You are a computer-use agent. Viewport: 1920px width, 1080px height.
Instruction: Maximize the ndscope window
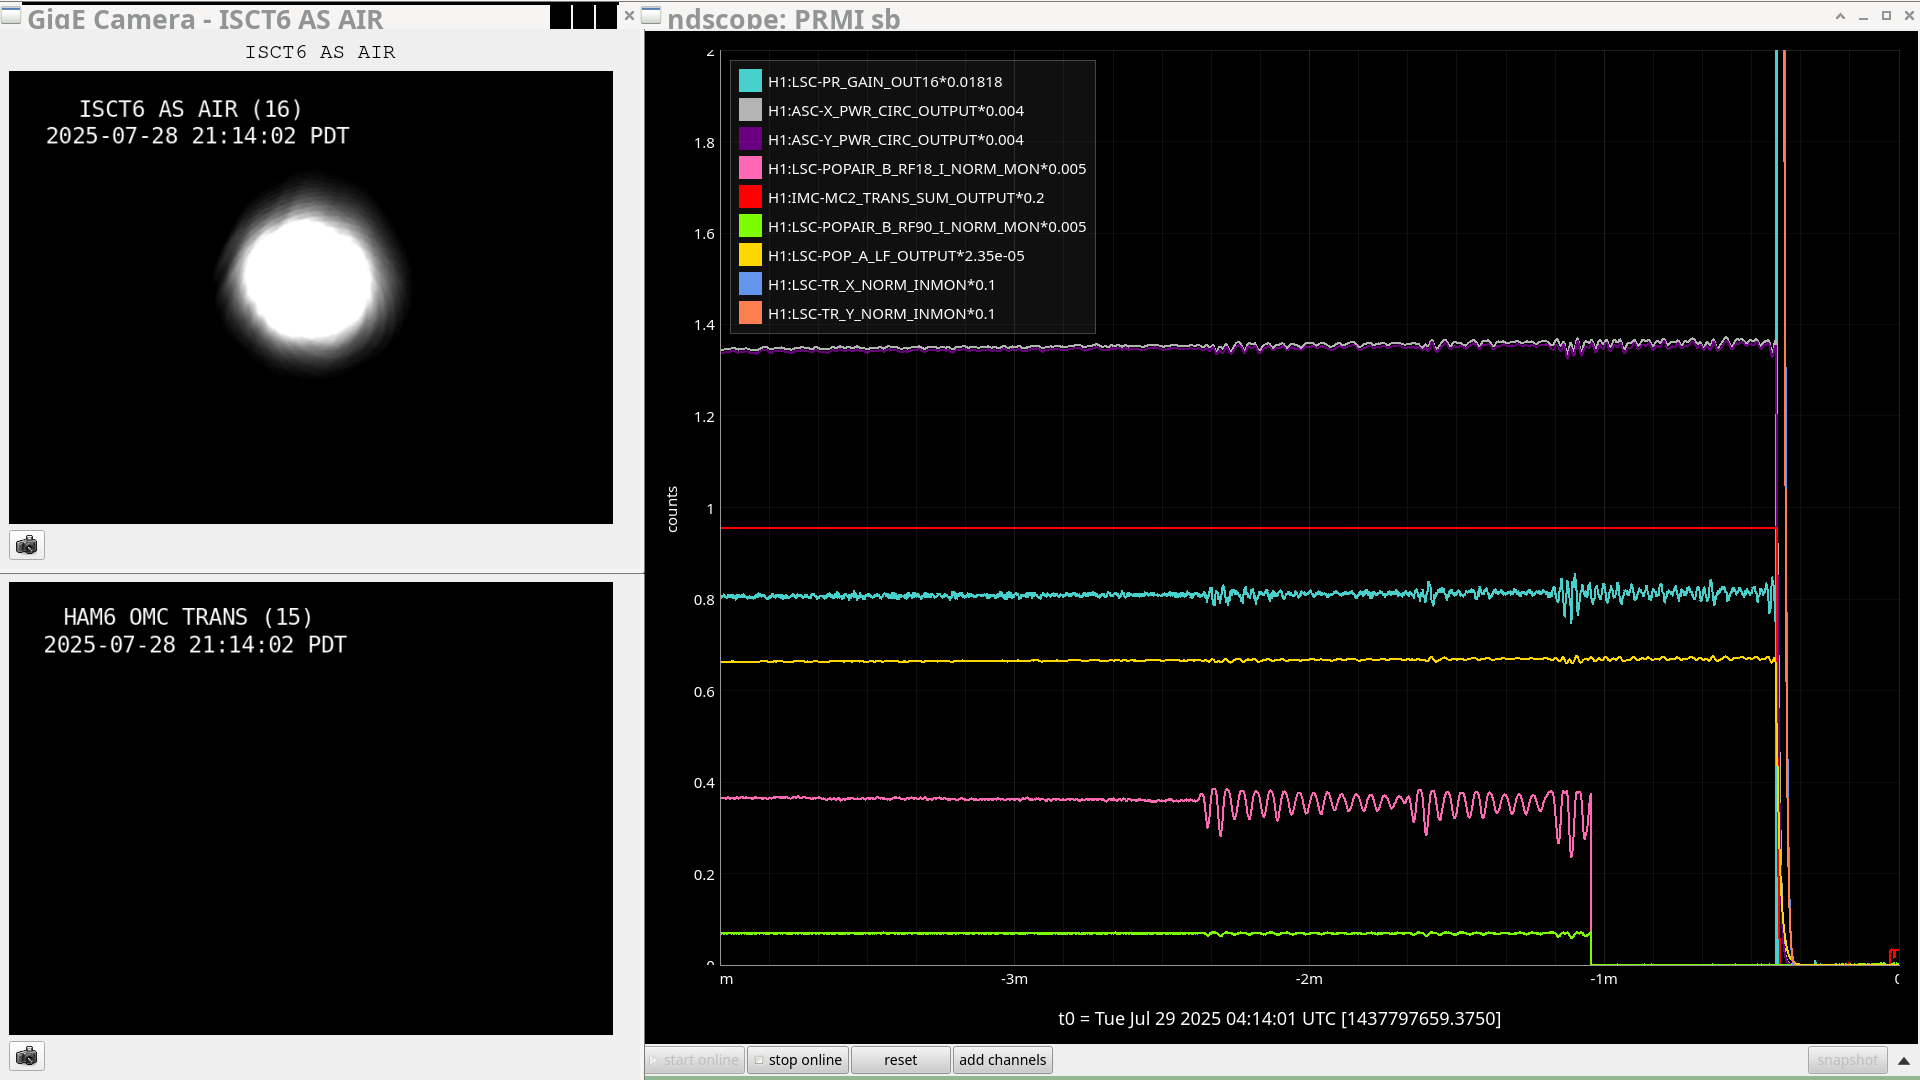coord(1886,16)
